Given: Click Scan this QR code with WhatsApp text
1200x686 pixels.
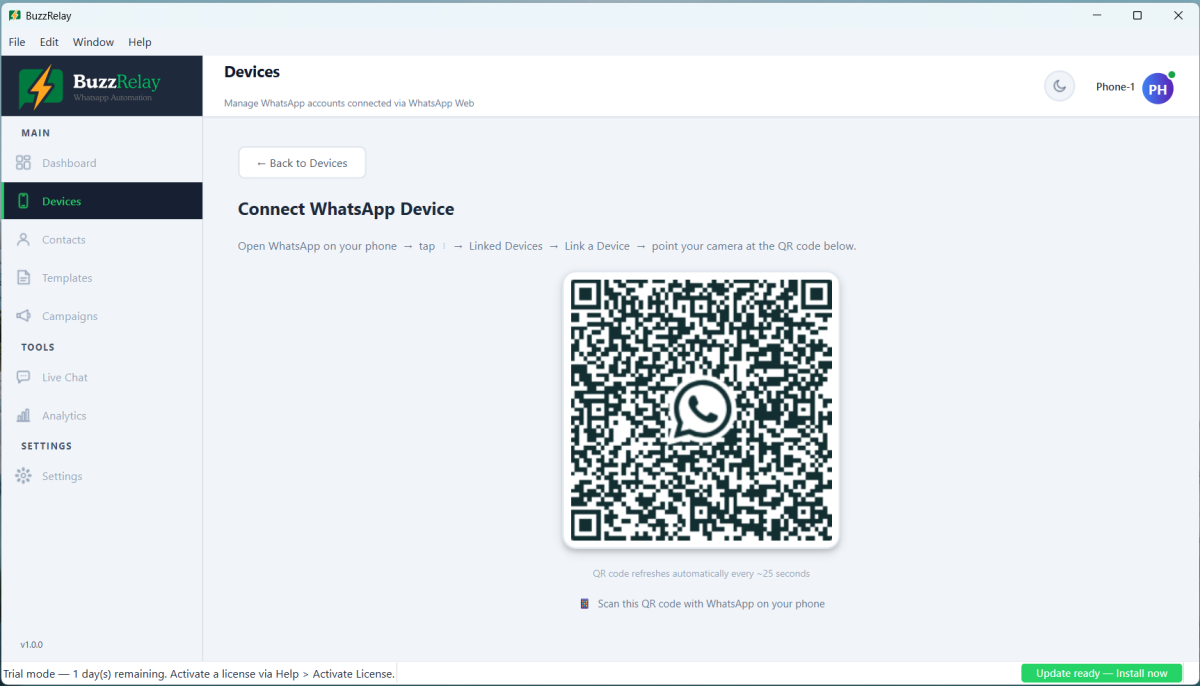Looking at the screenshot, I should (x=711, y=604).
